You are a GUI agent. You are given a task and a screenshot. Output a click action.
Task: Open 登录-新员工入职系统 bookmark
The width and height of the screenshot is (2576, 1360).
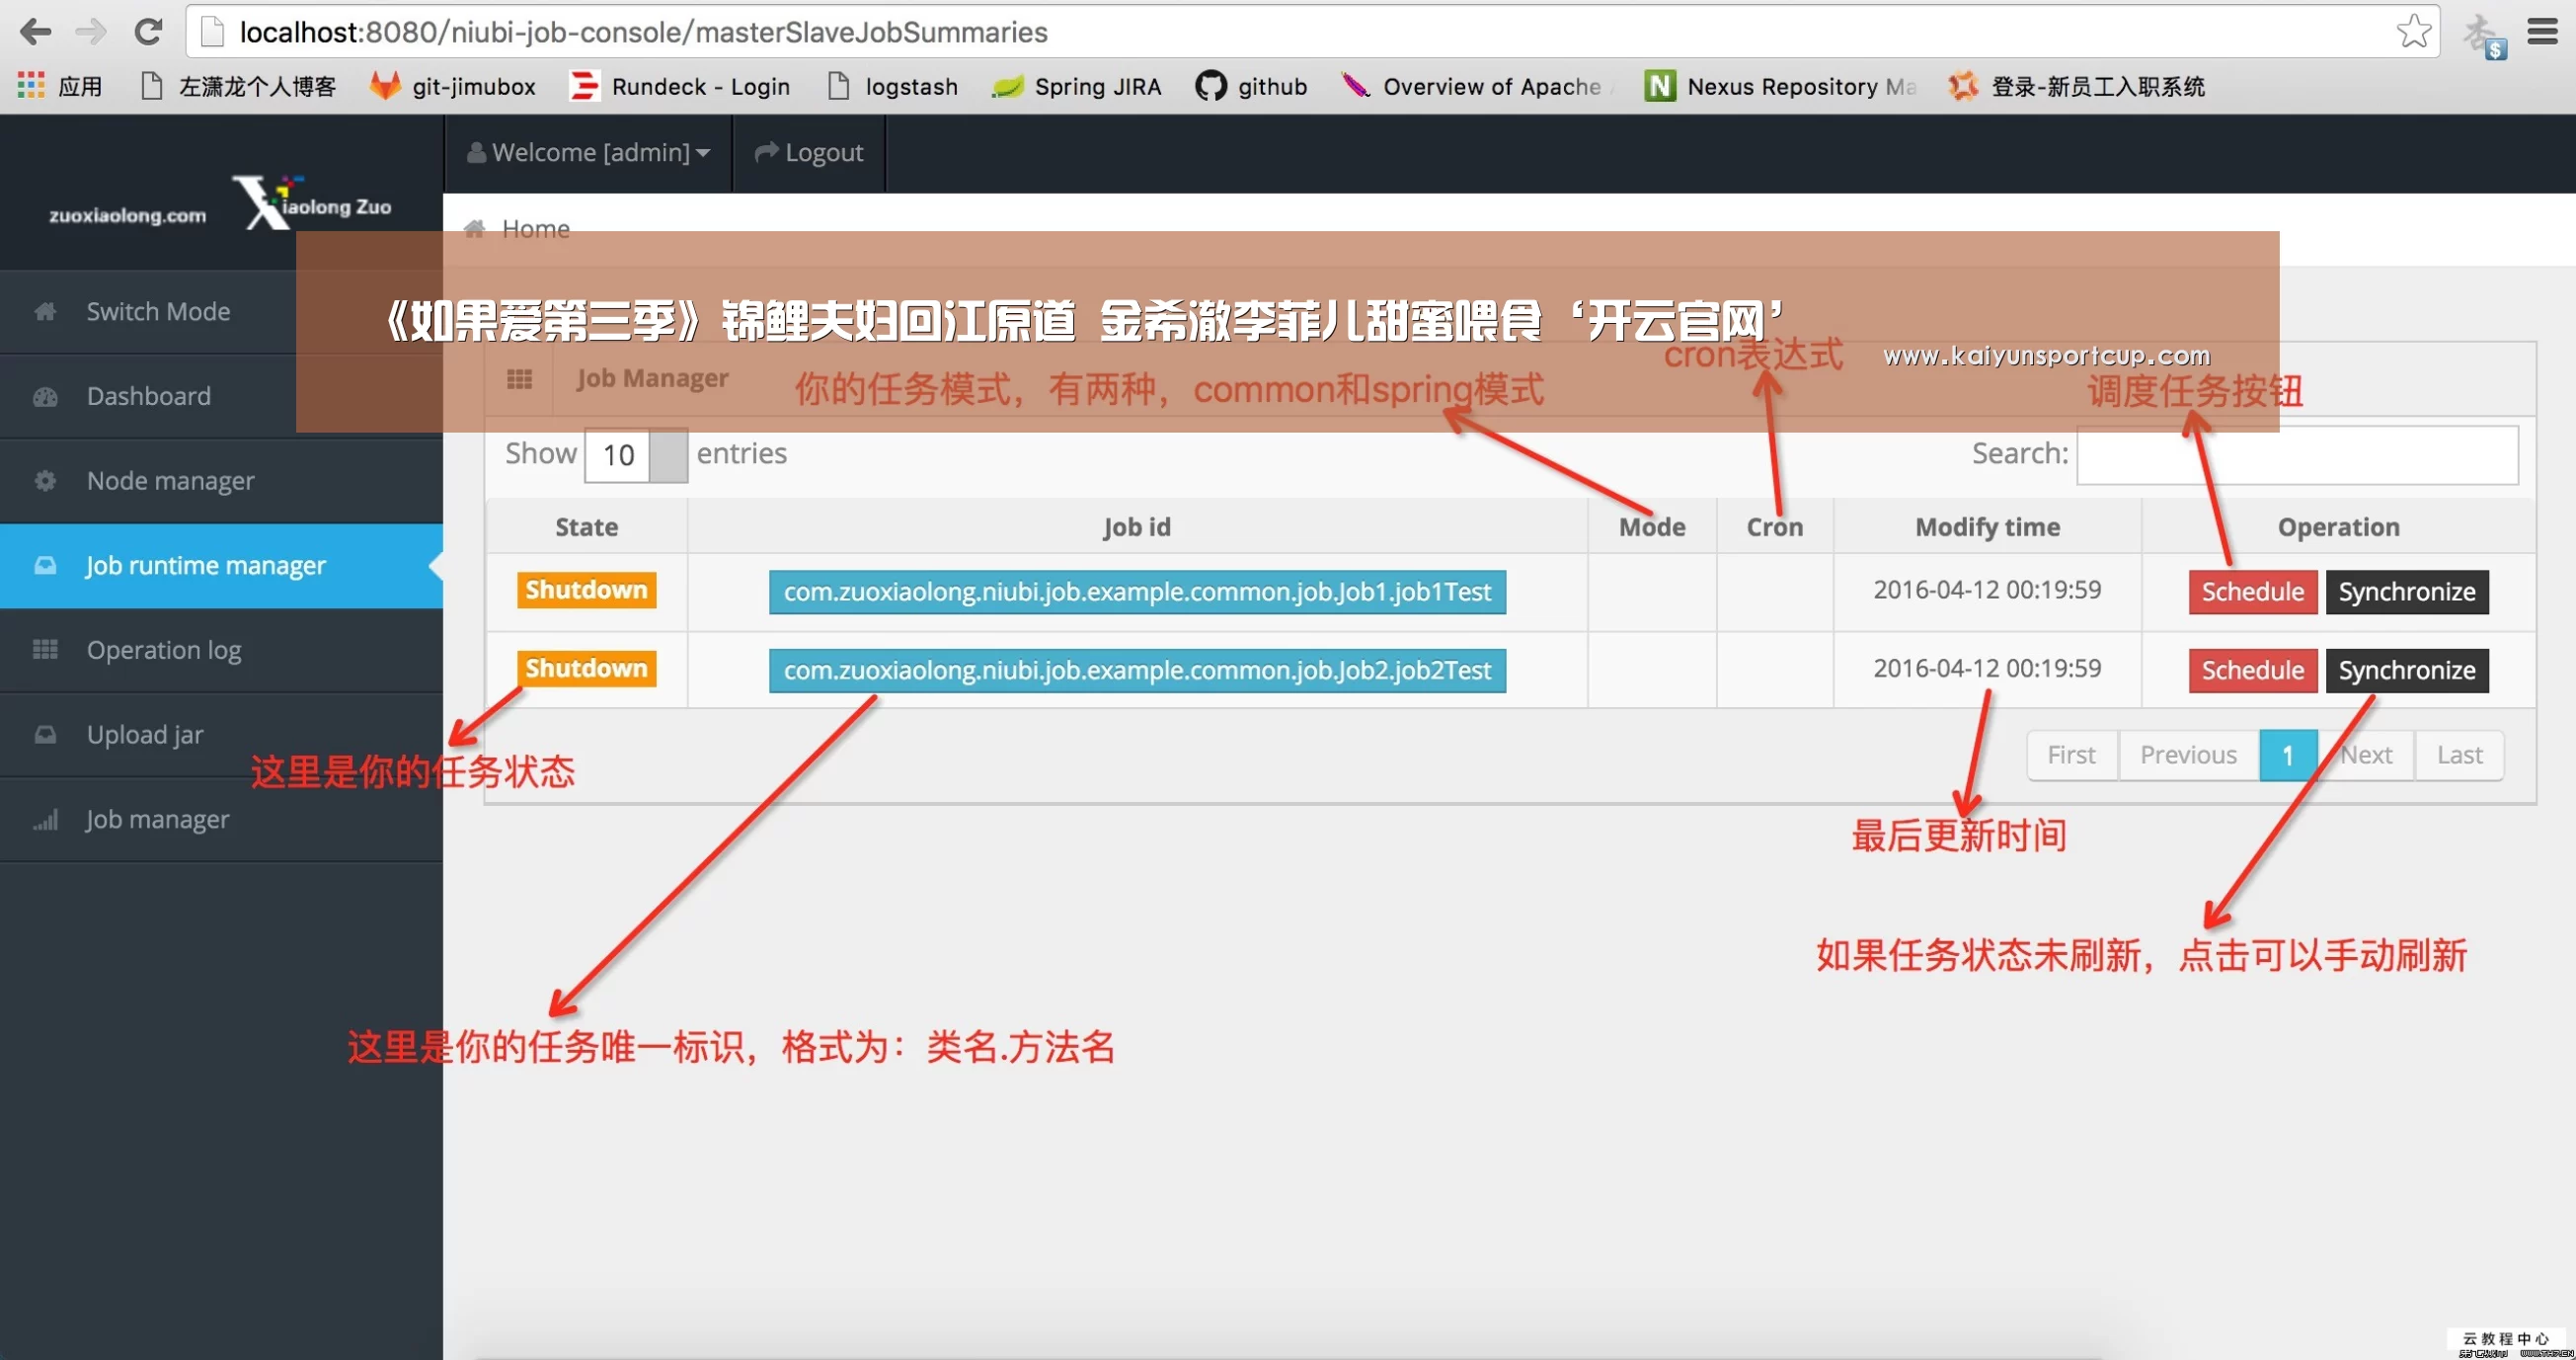[x=2076, y=86]
